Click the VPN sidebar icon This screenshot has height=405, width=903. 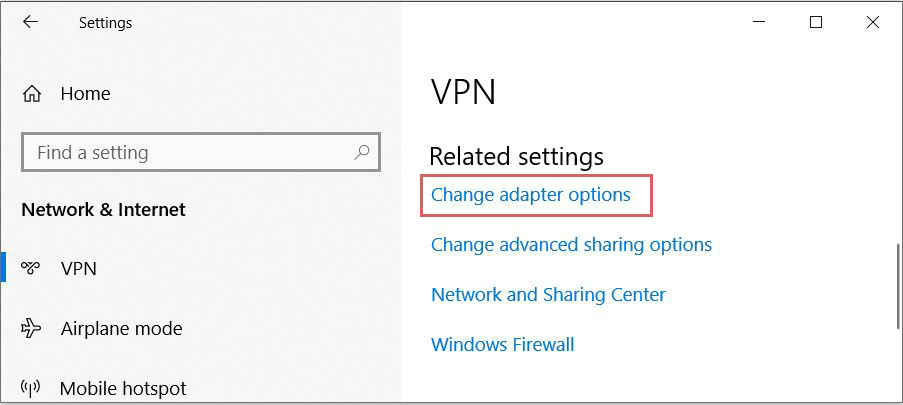click(x=31, y=268)
